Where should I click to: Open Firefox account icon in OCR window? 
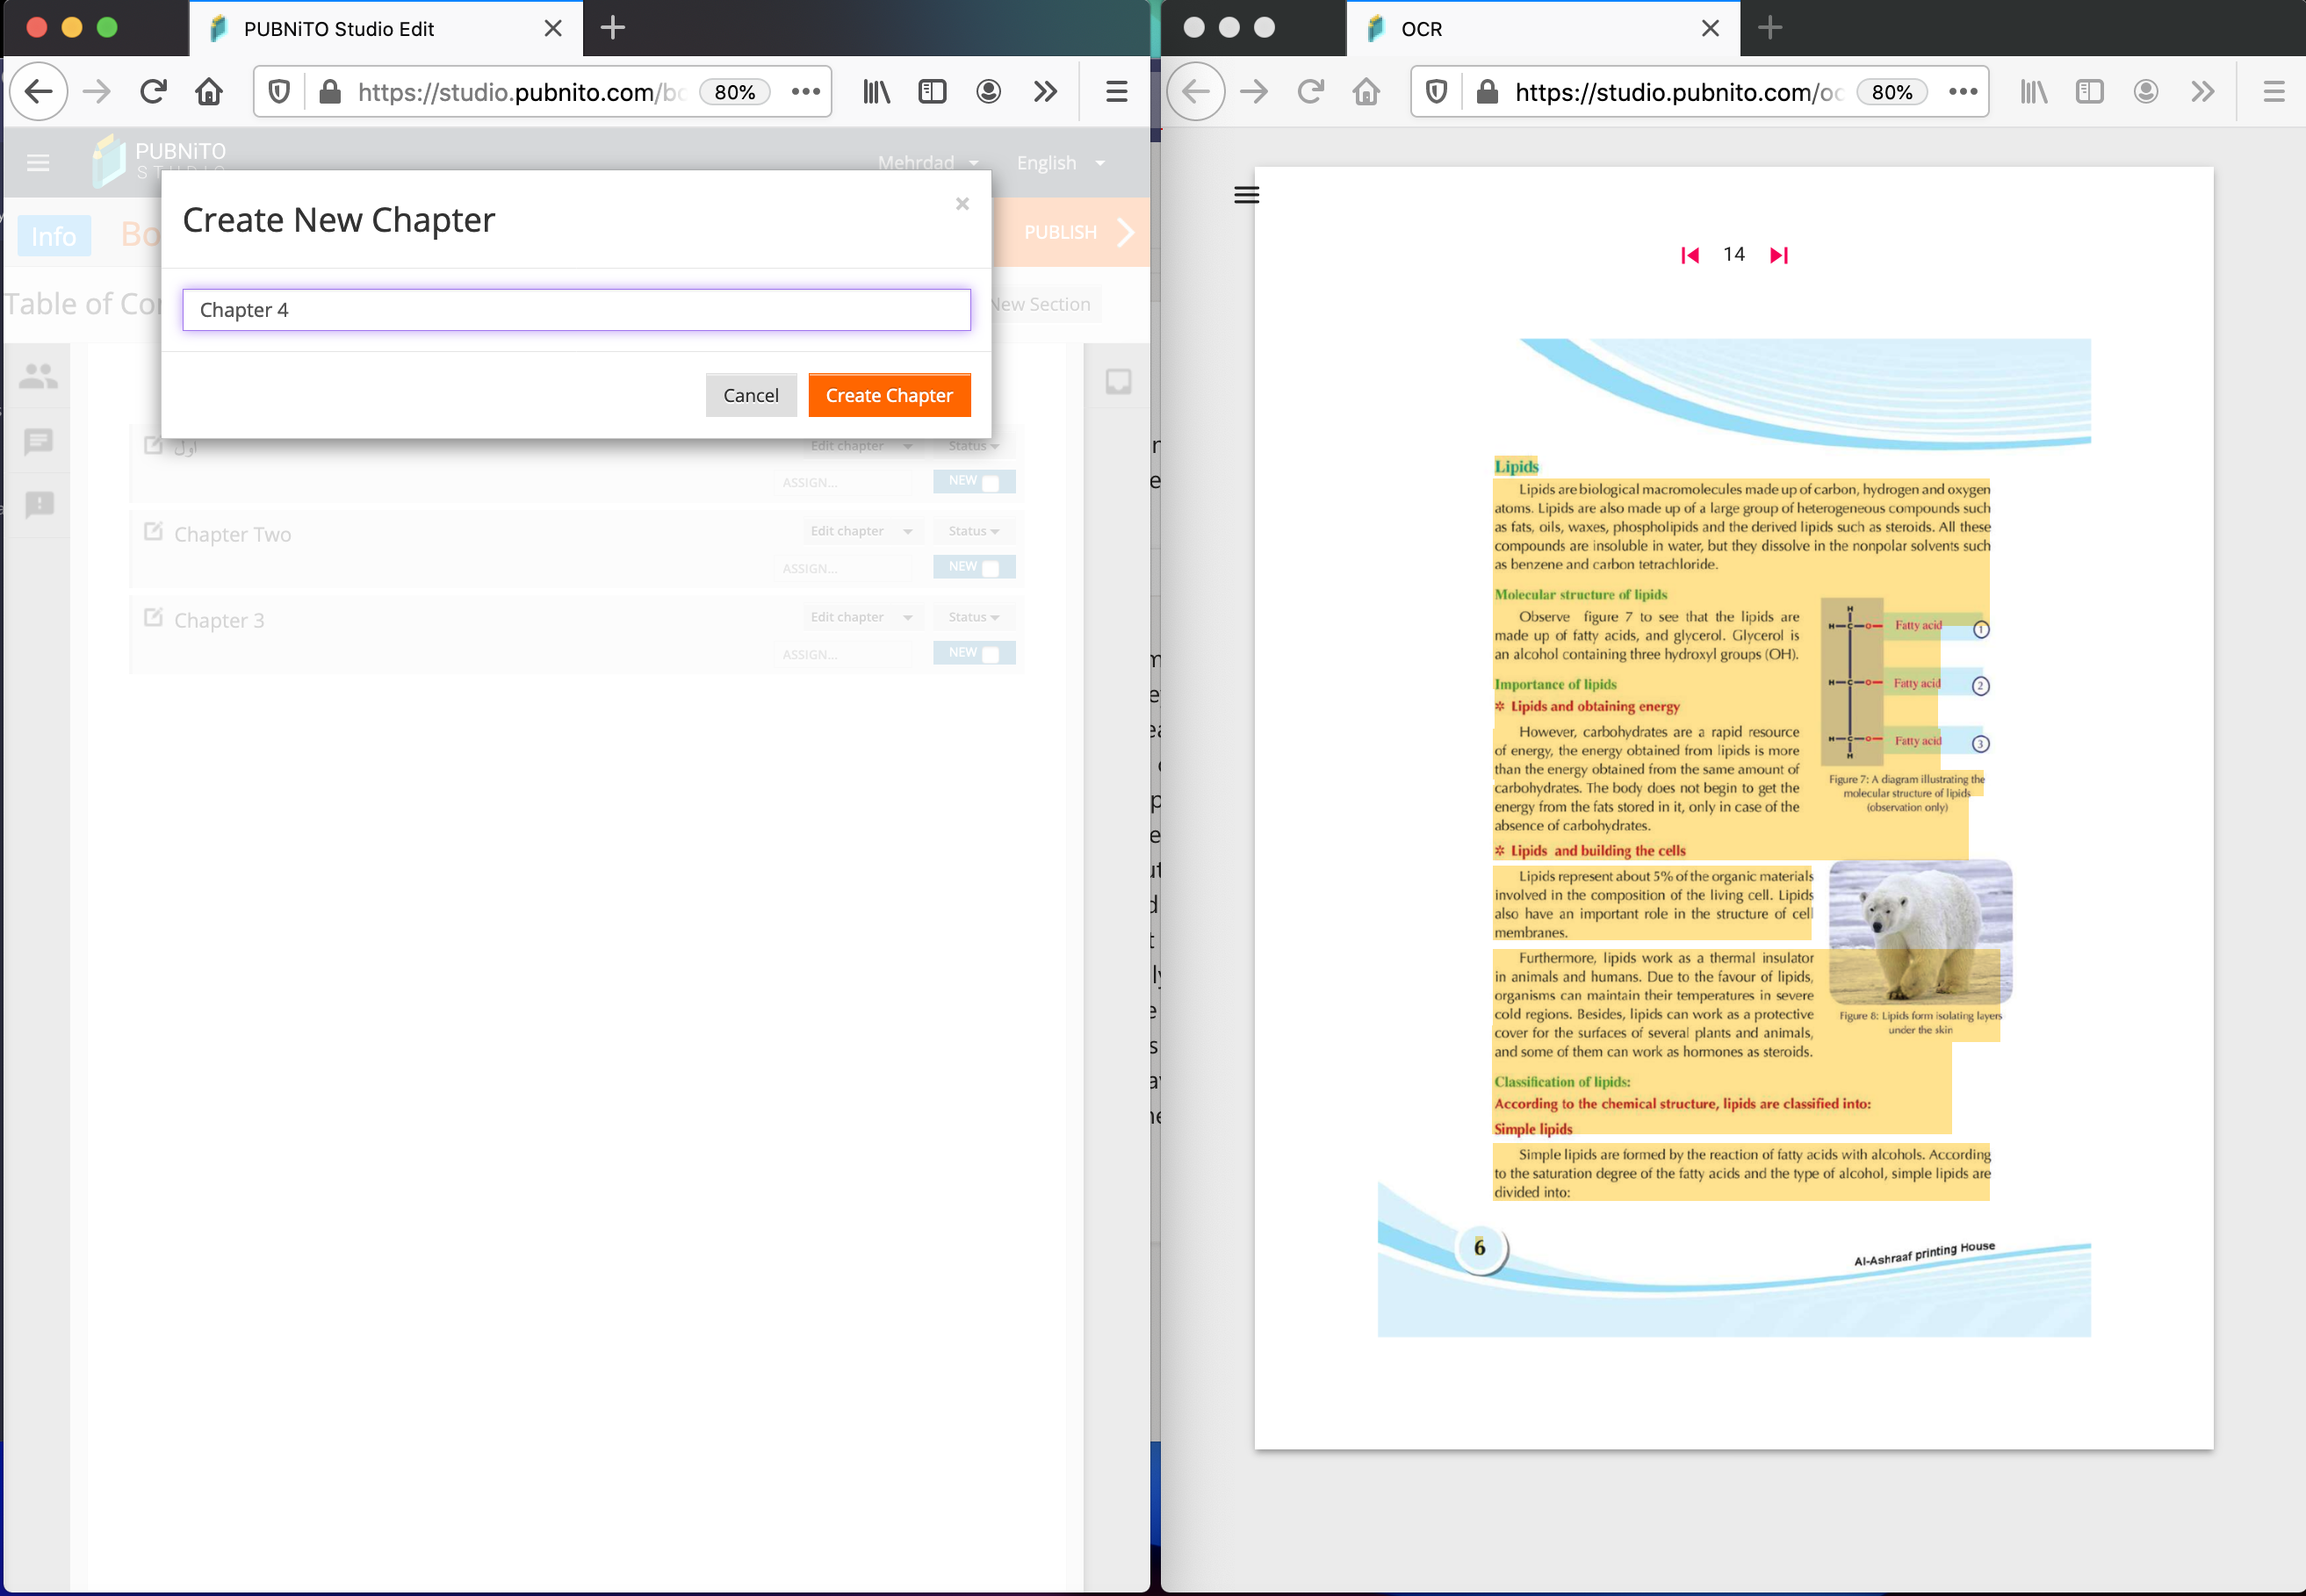point(2146,92)
